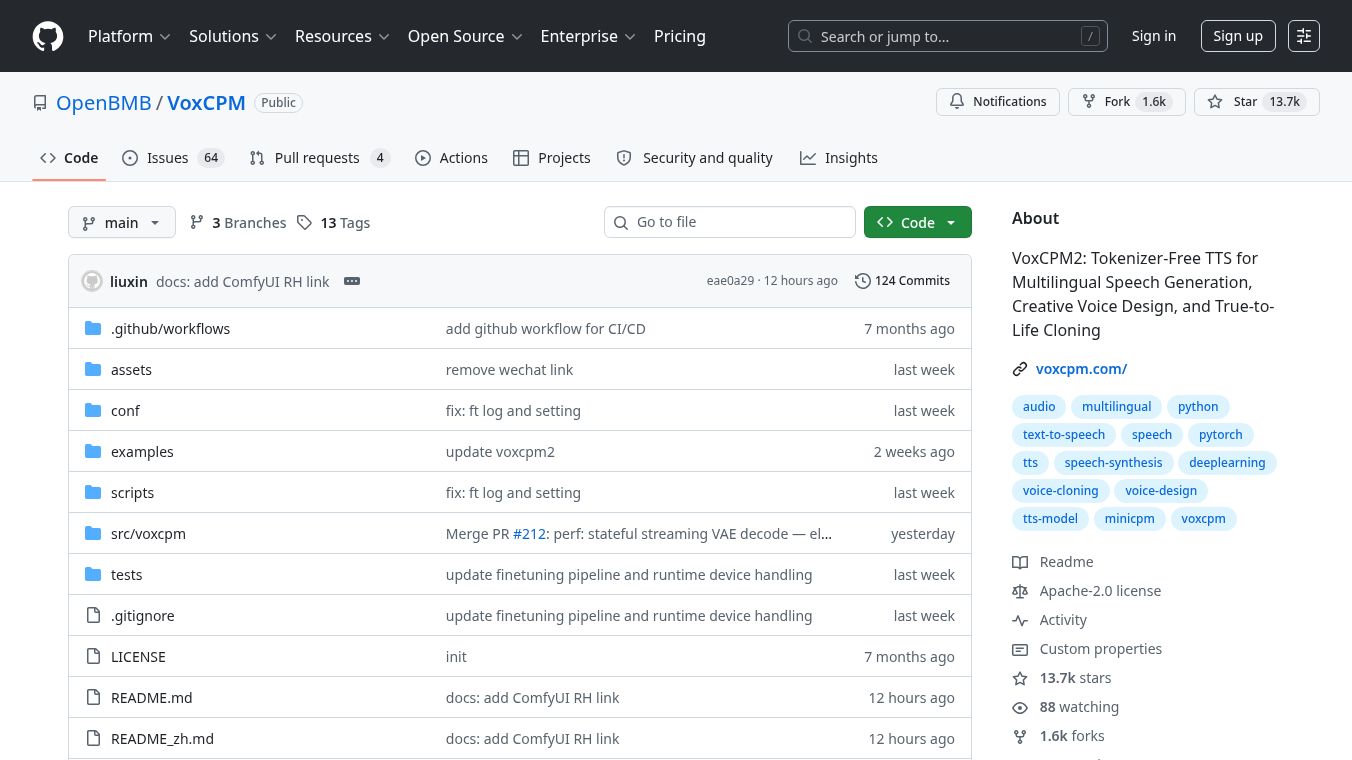Click the tests folder icon
Viewport: 1352px width, 760px height.
click(x=94, y=575)
